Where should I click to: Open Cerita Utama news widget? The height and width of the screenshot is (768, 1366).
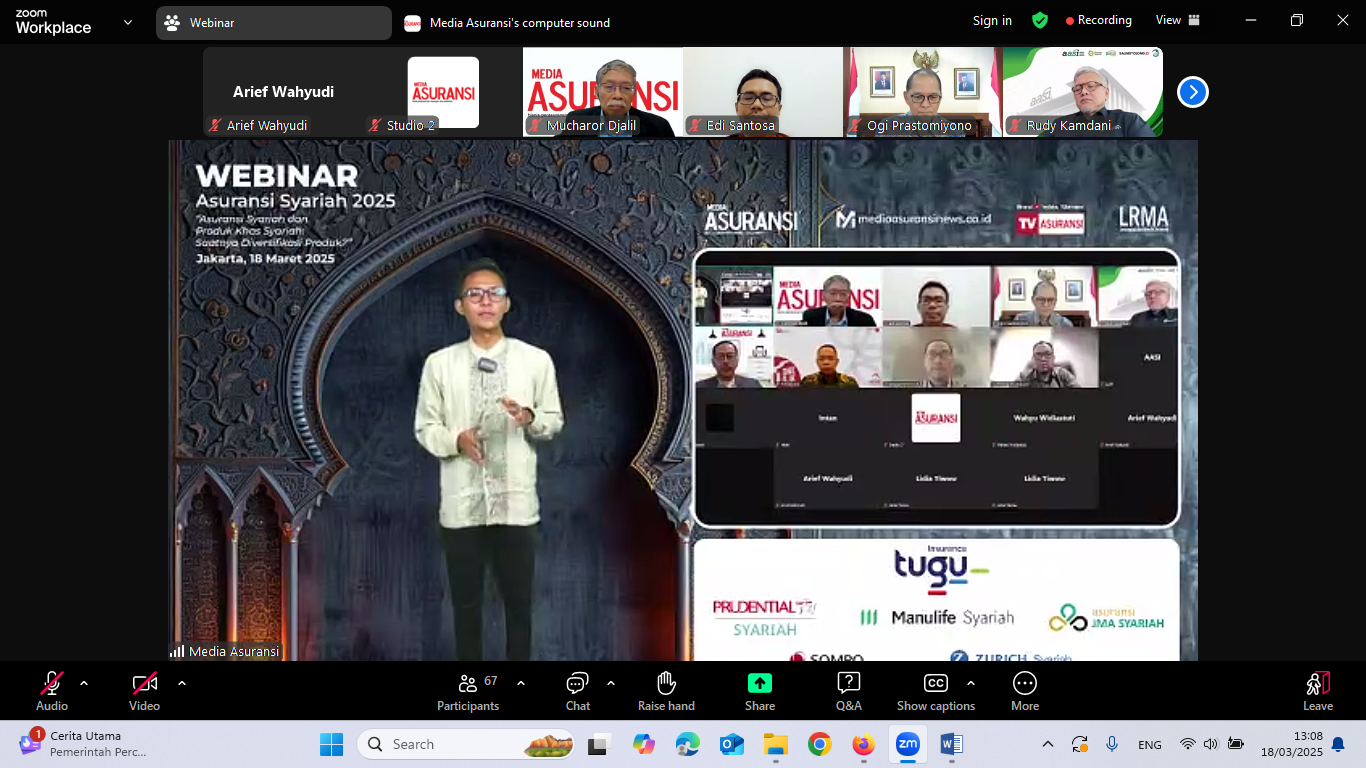click(x=84, y=744)
